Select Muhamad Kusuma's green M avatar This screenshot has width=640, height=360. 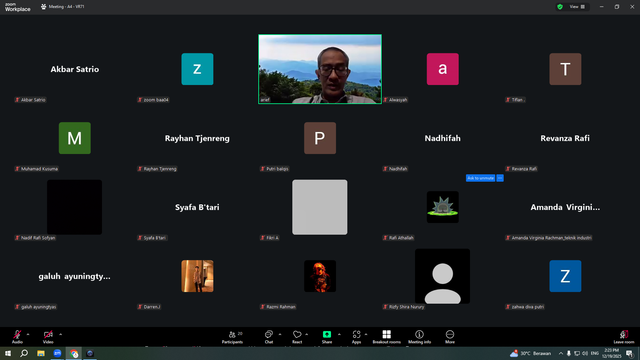[75, 138]
